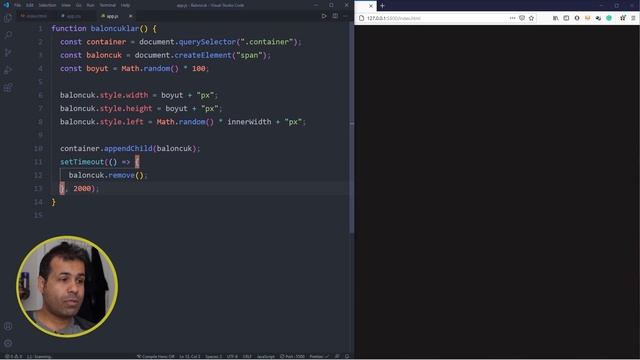
Task: Change end-of-line via CRLF status item
Action: [x=247, y=356]
